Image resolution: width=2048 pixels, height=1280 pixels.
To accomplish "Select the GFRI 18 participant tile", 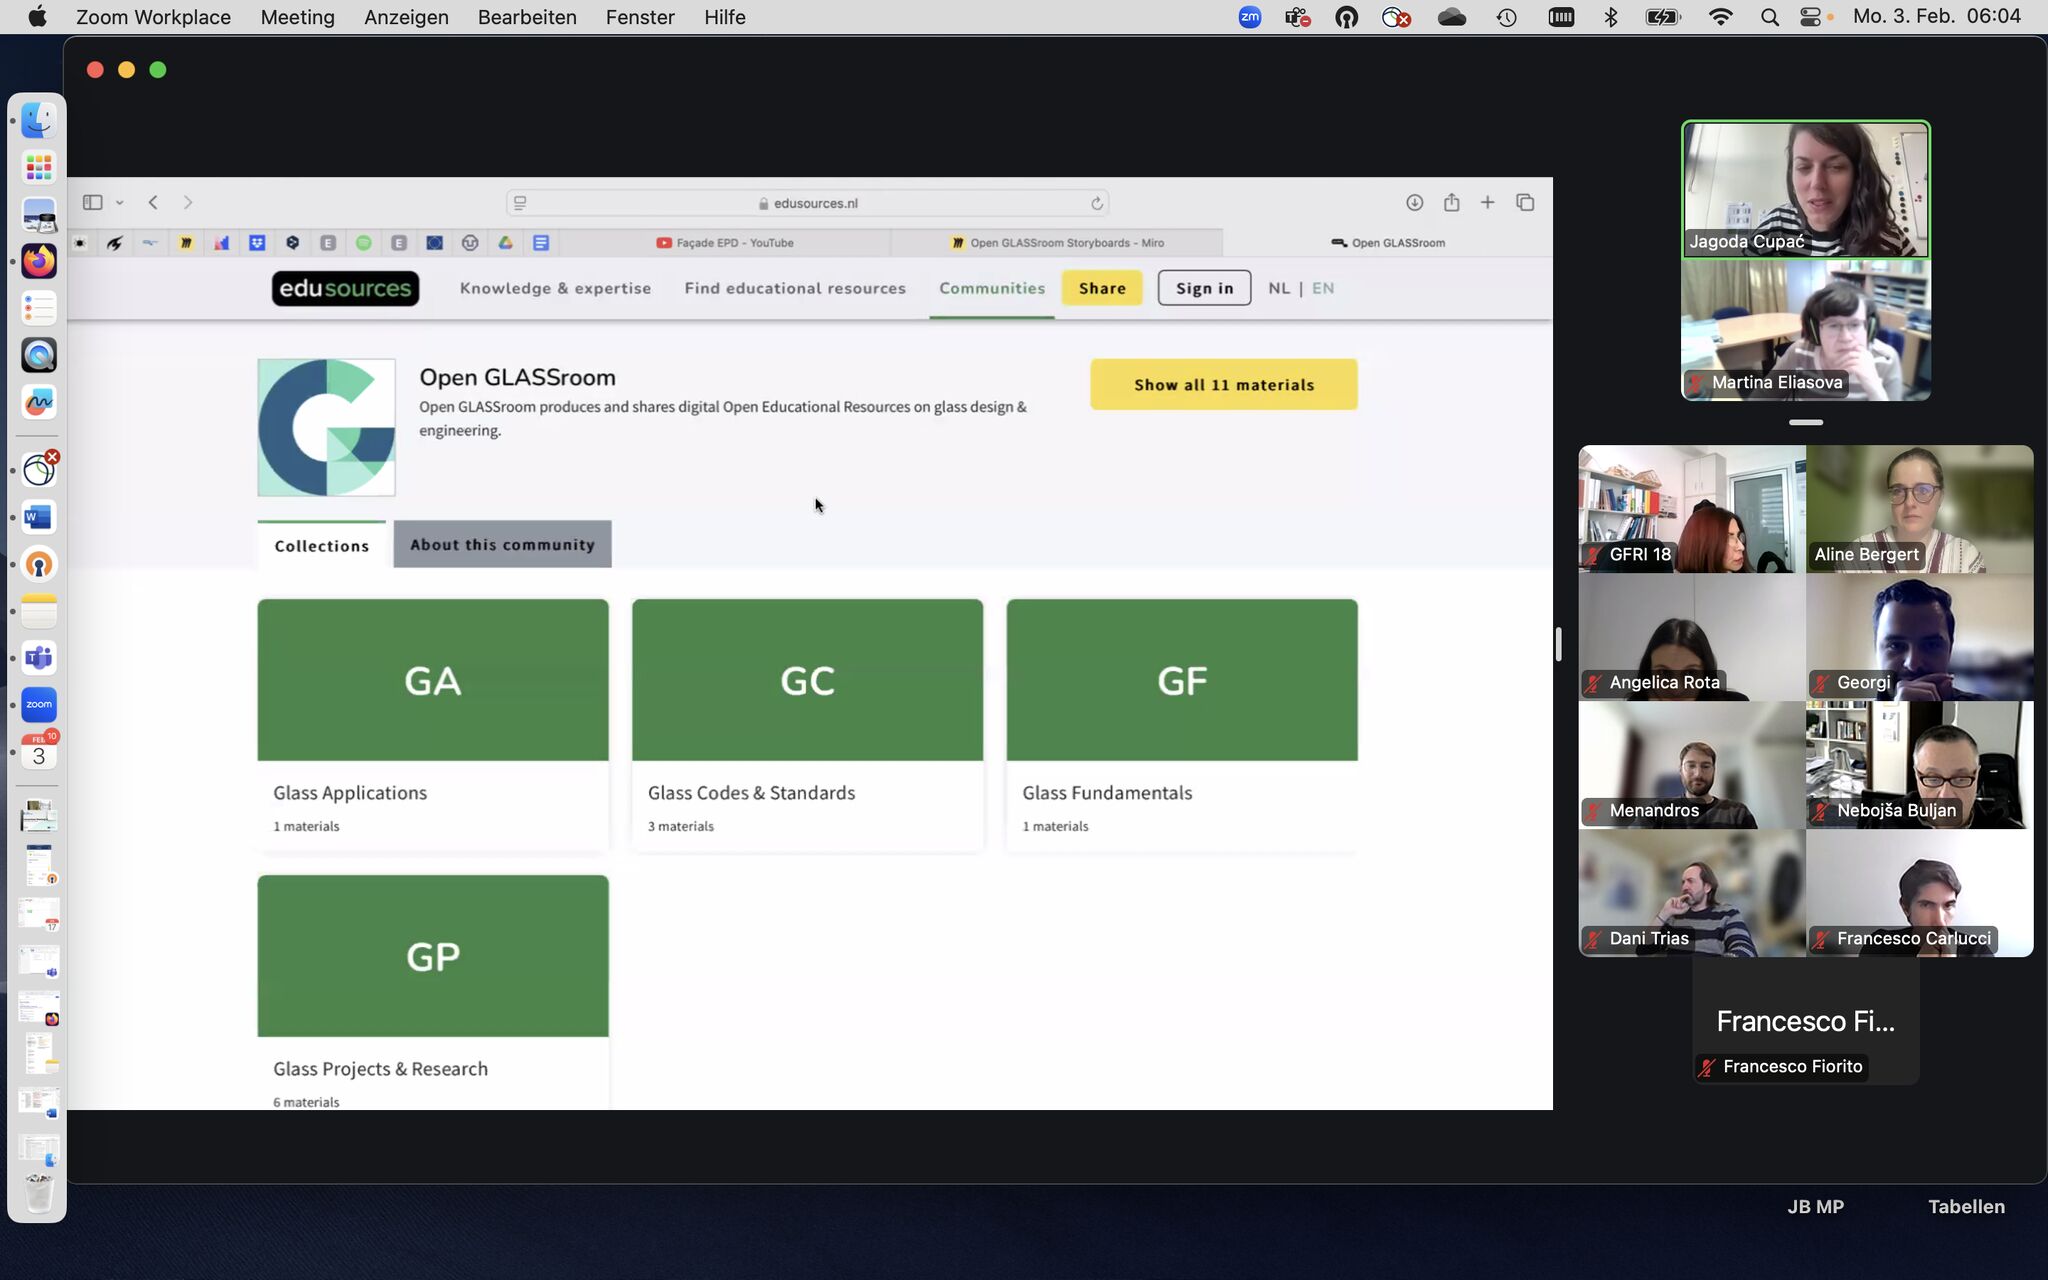I will pyautogui.click(x=1692, y=509).
